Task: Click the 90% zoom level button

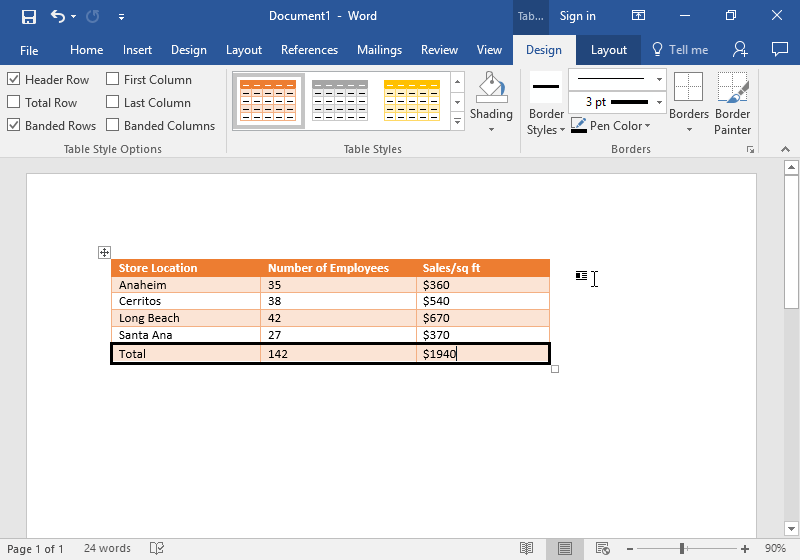Action: [775, 548]
